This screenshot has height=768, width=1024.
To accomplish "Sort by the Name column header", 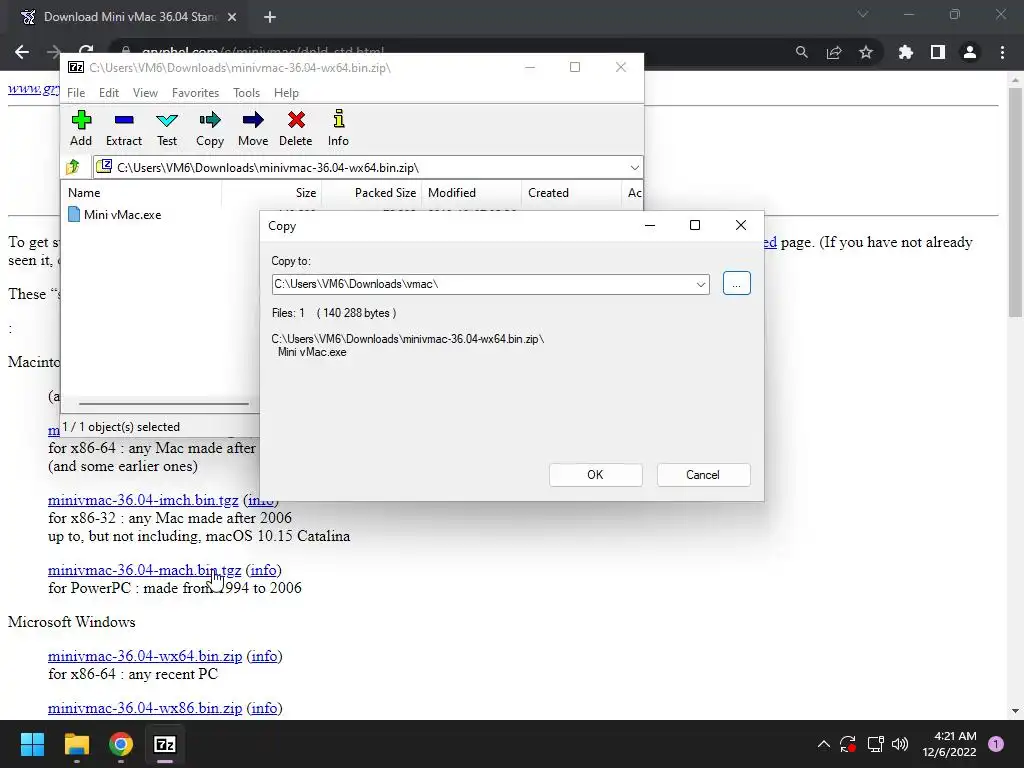I will [x=141, y=193].
